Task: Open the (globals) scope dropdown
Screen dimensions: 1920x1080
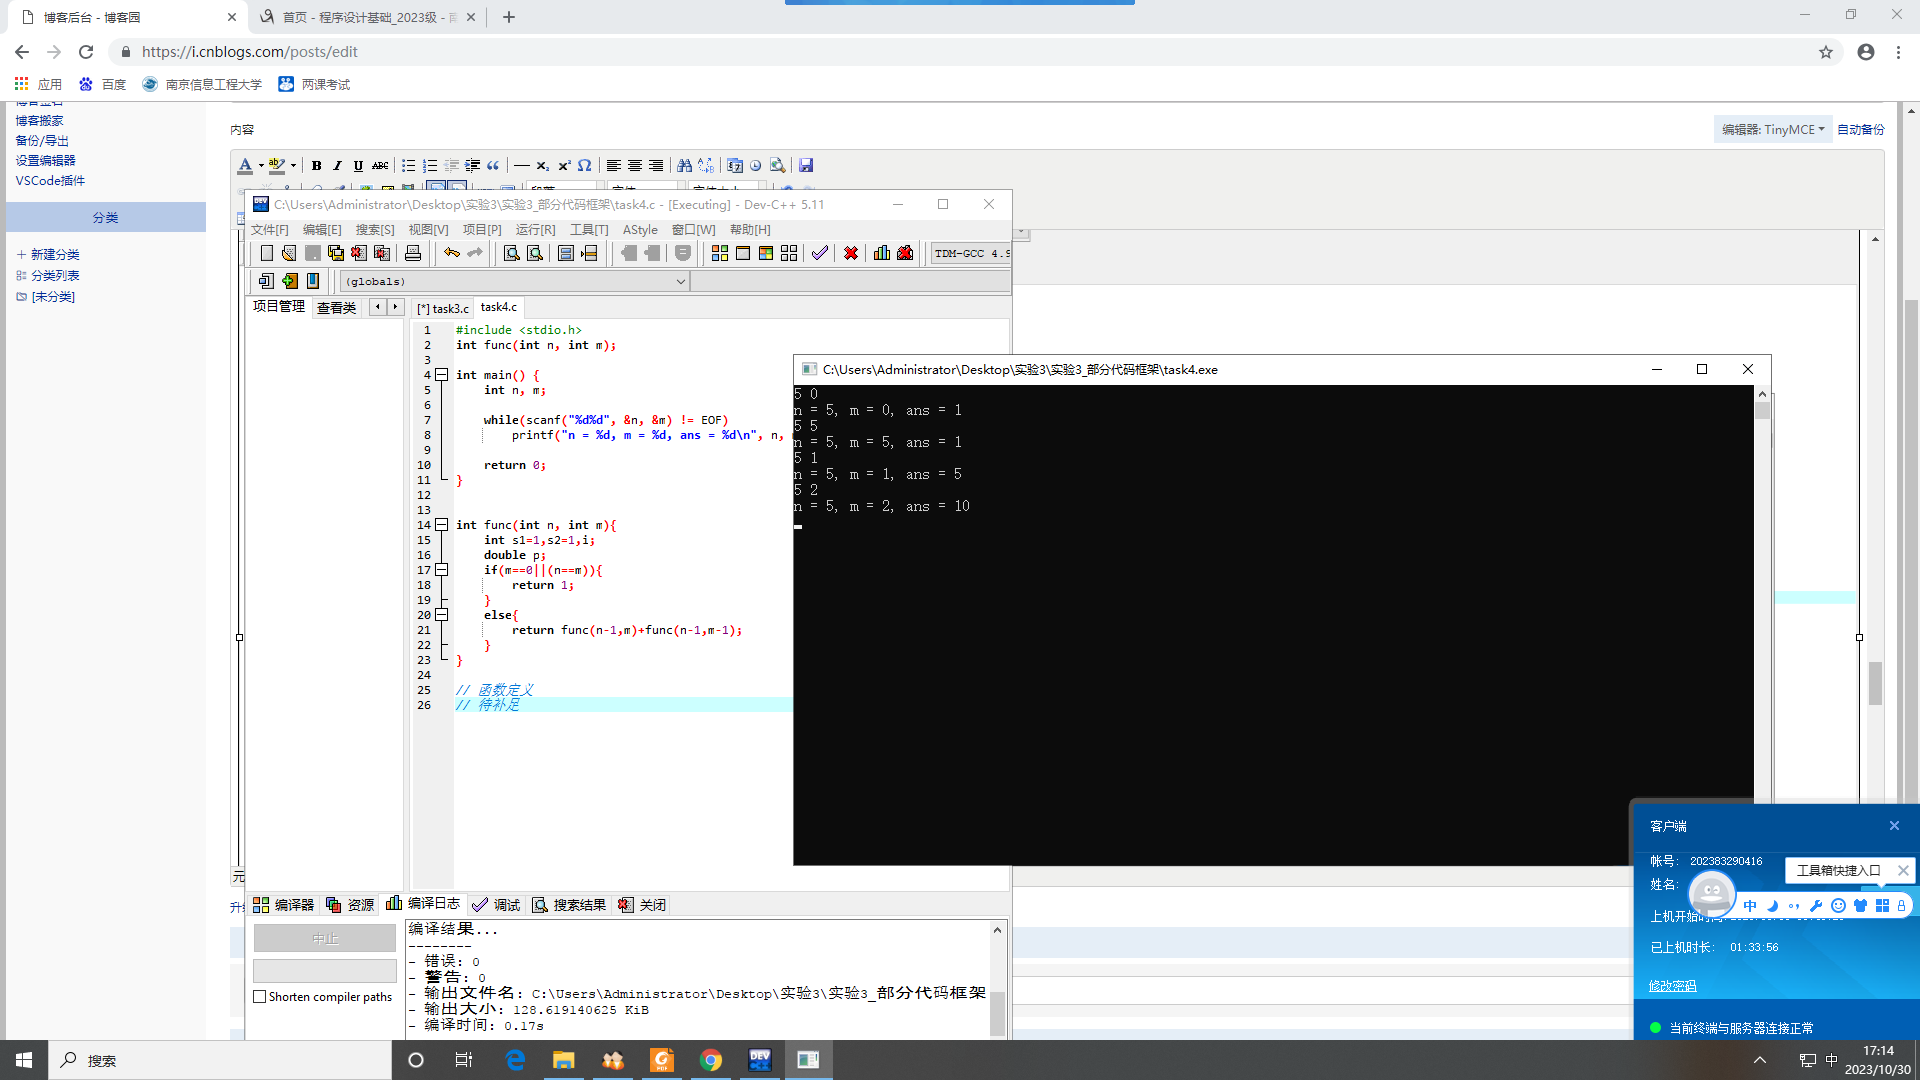Action: (680, 282)
